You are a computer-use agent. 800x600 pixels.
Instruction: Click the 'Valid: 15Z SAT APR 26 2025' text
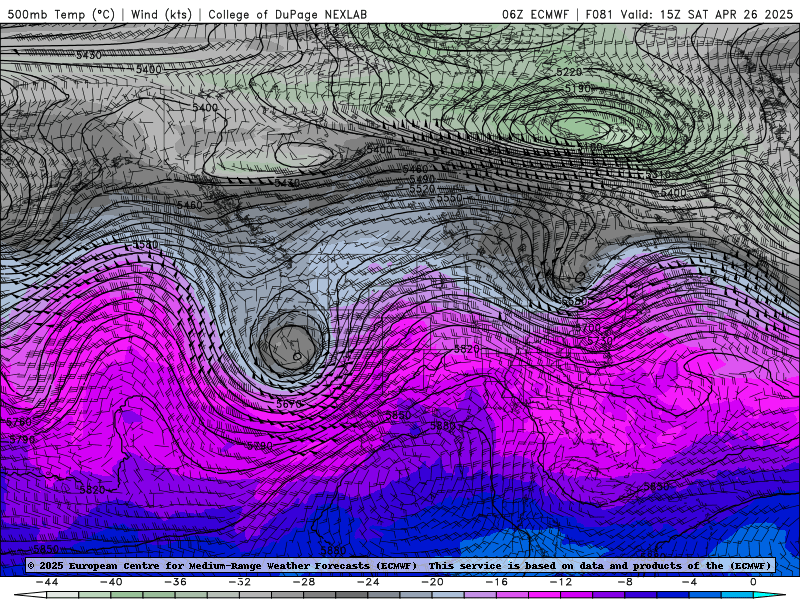[707, 14]
